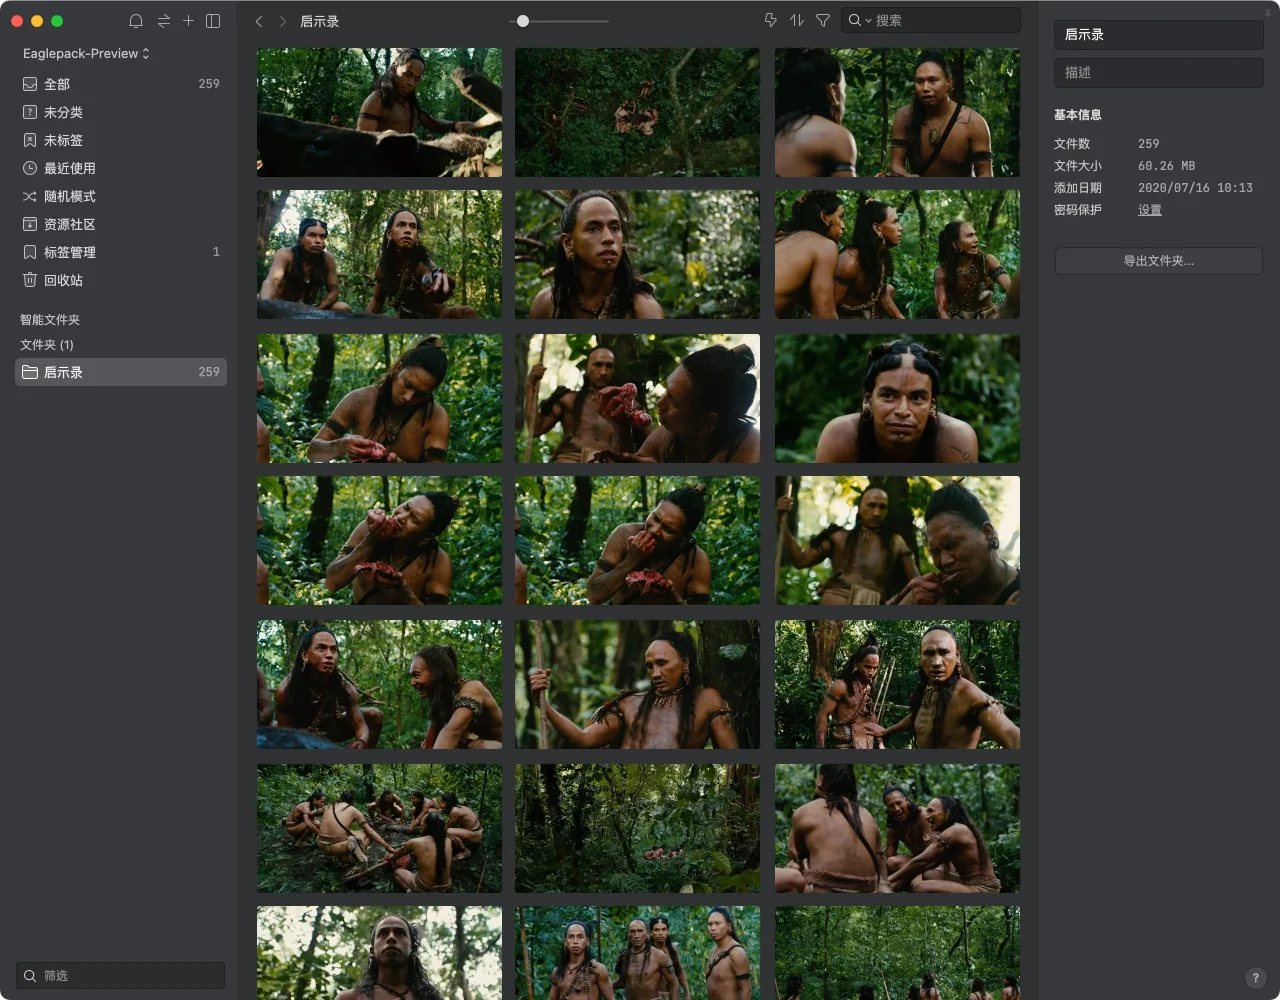
Task: Click the 启示录 breadcrumb title
Action: [x=320, y=21]
